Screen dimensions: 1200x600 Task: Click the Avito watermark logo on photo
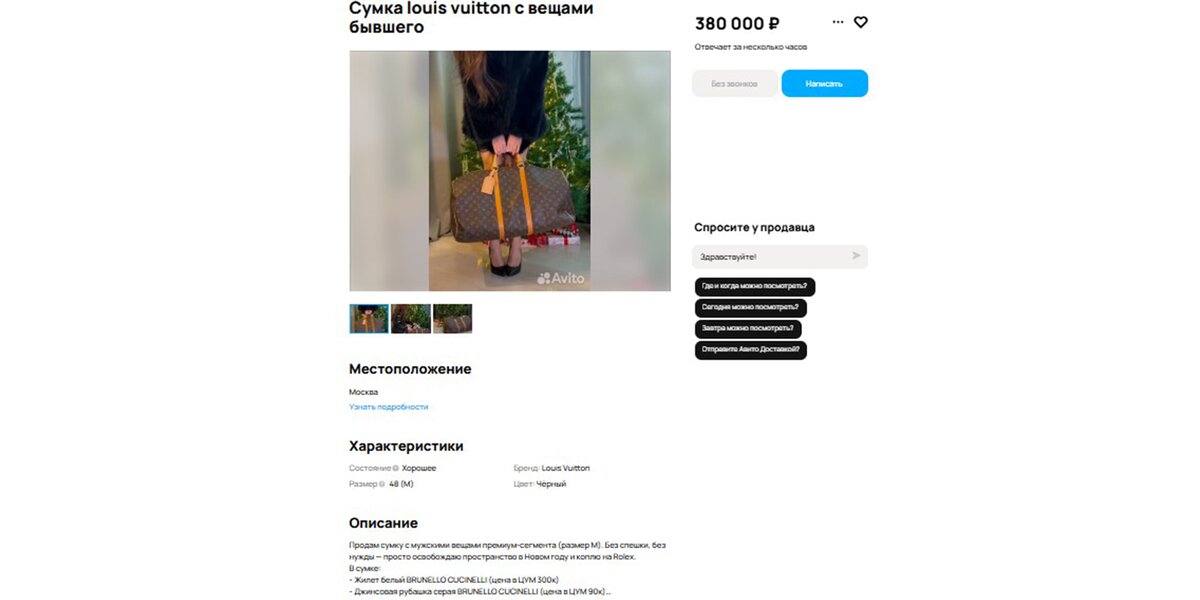coord(560,278)
